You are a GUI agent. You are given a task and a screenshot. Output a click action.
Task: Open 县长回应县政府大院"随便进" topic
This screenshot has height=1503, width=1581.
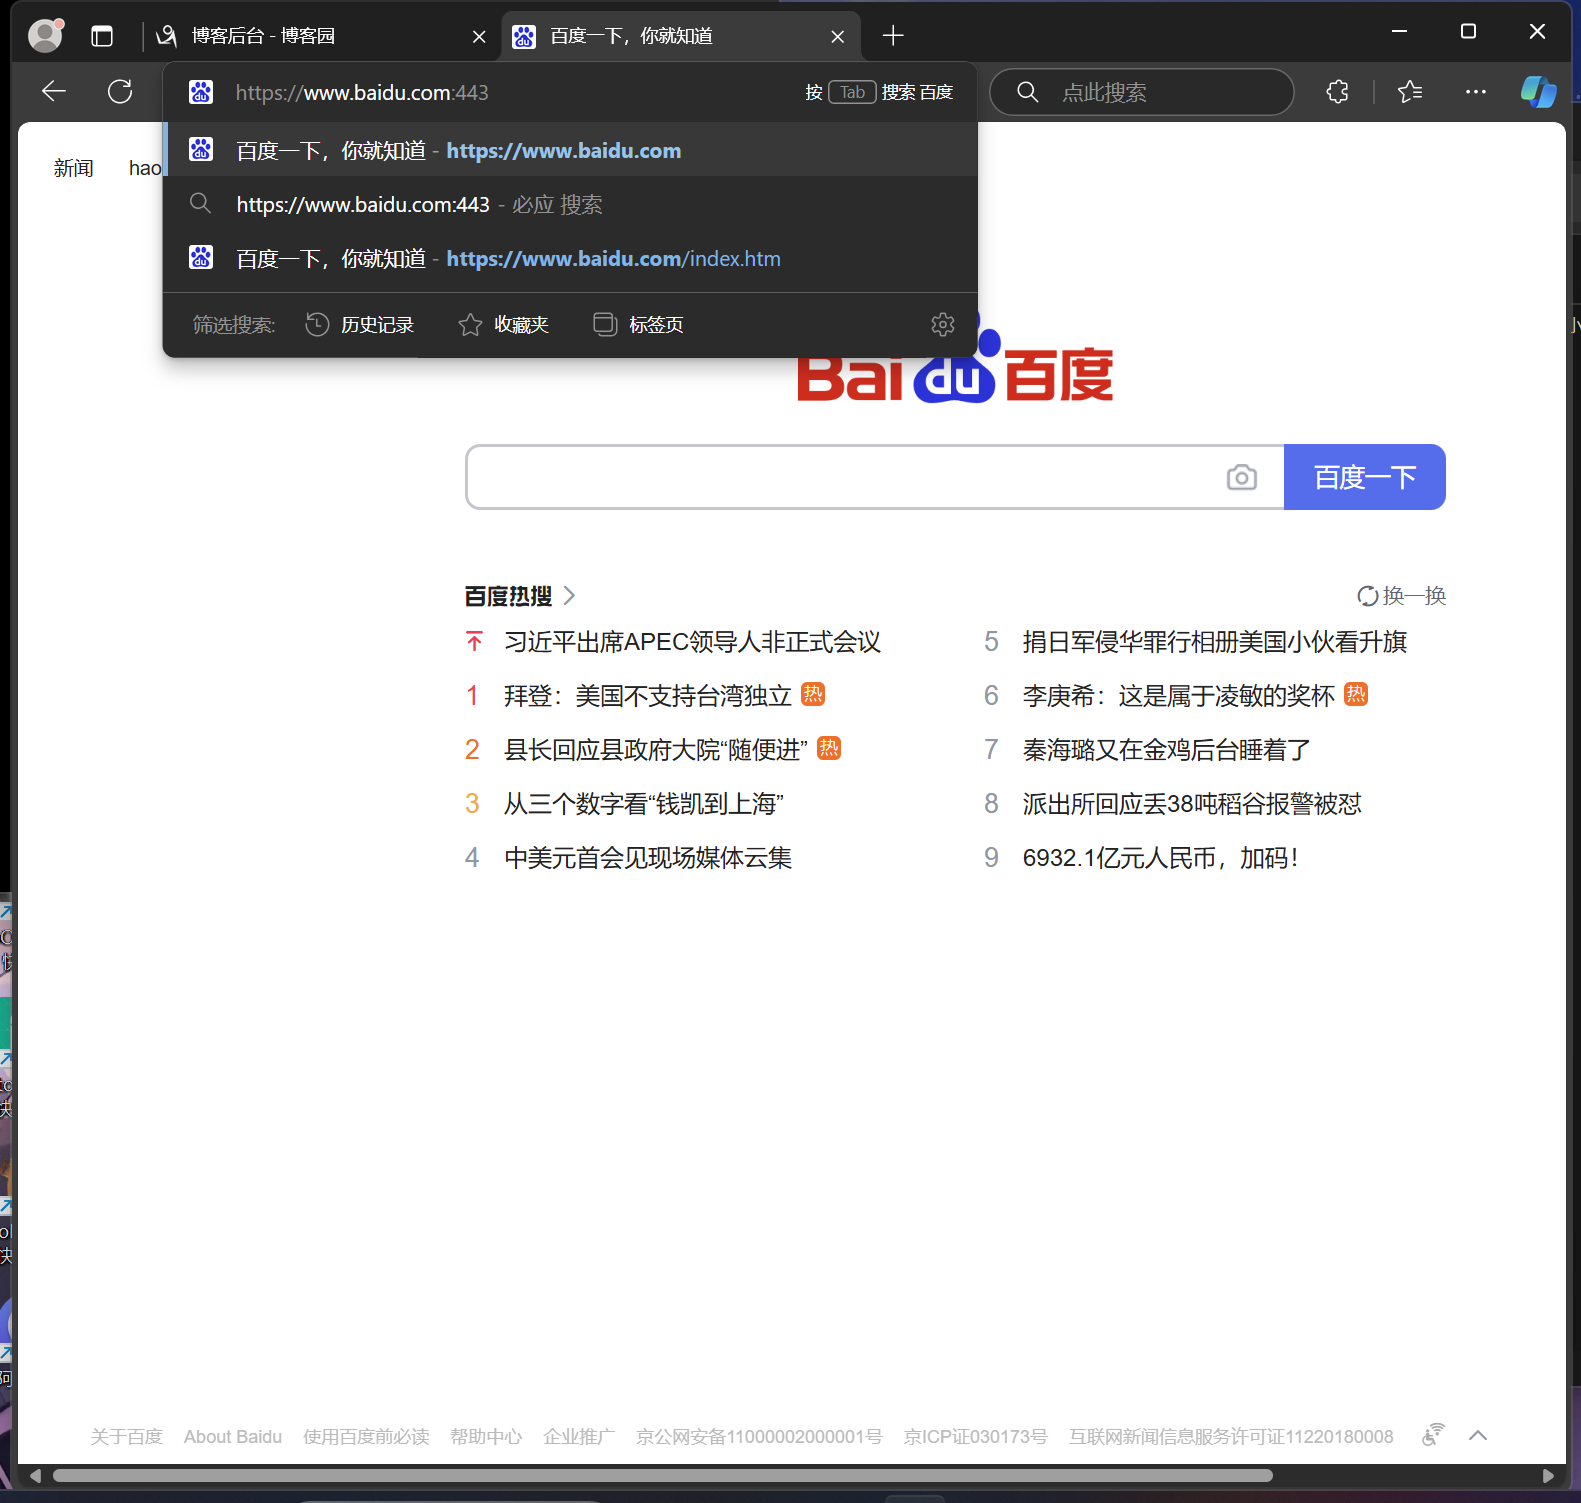point(656,750)
